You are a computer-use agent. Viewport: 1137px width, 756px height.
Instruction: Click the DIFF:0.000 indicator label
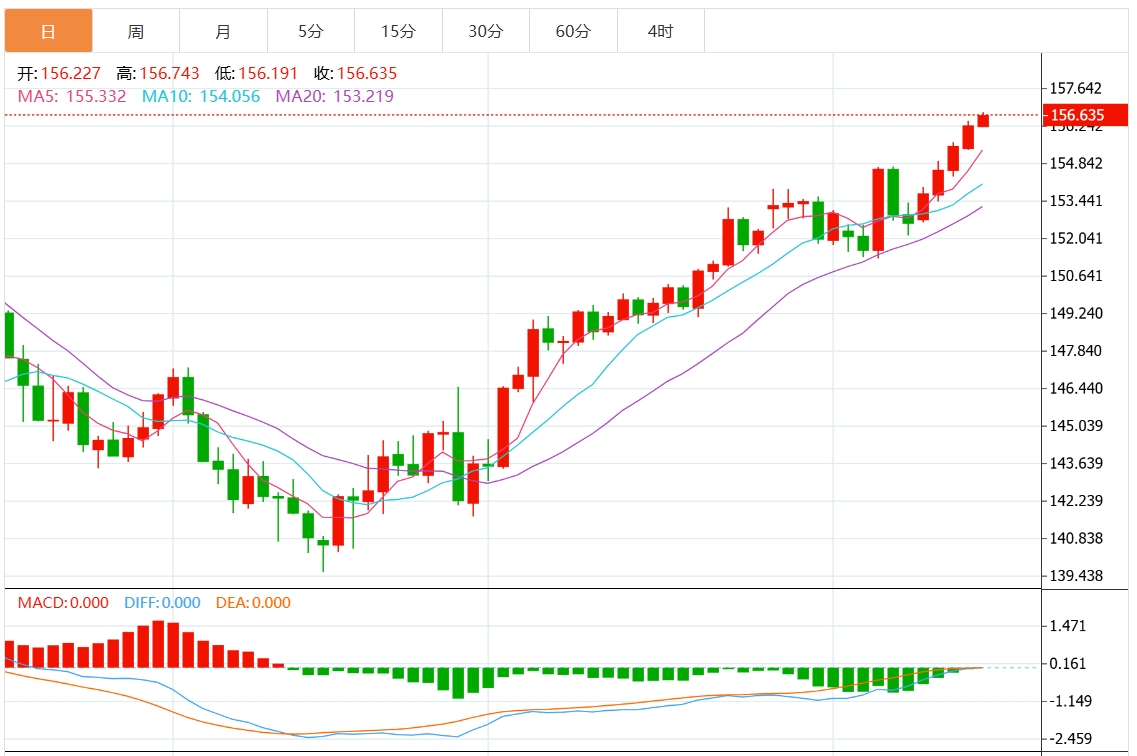pyautogui.click(x=162, y=603)
